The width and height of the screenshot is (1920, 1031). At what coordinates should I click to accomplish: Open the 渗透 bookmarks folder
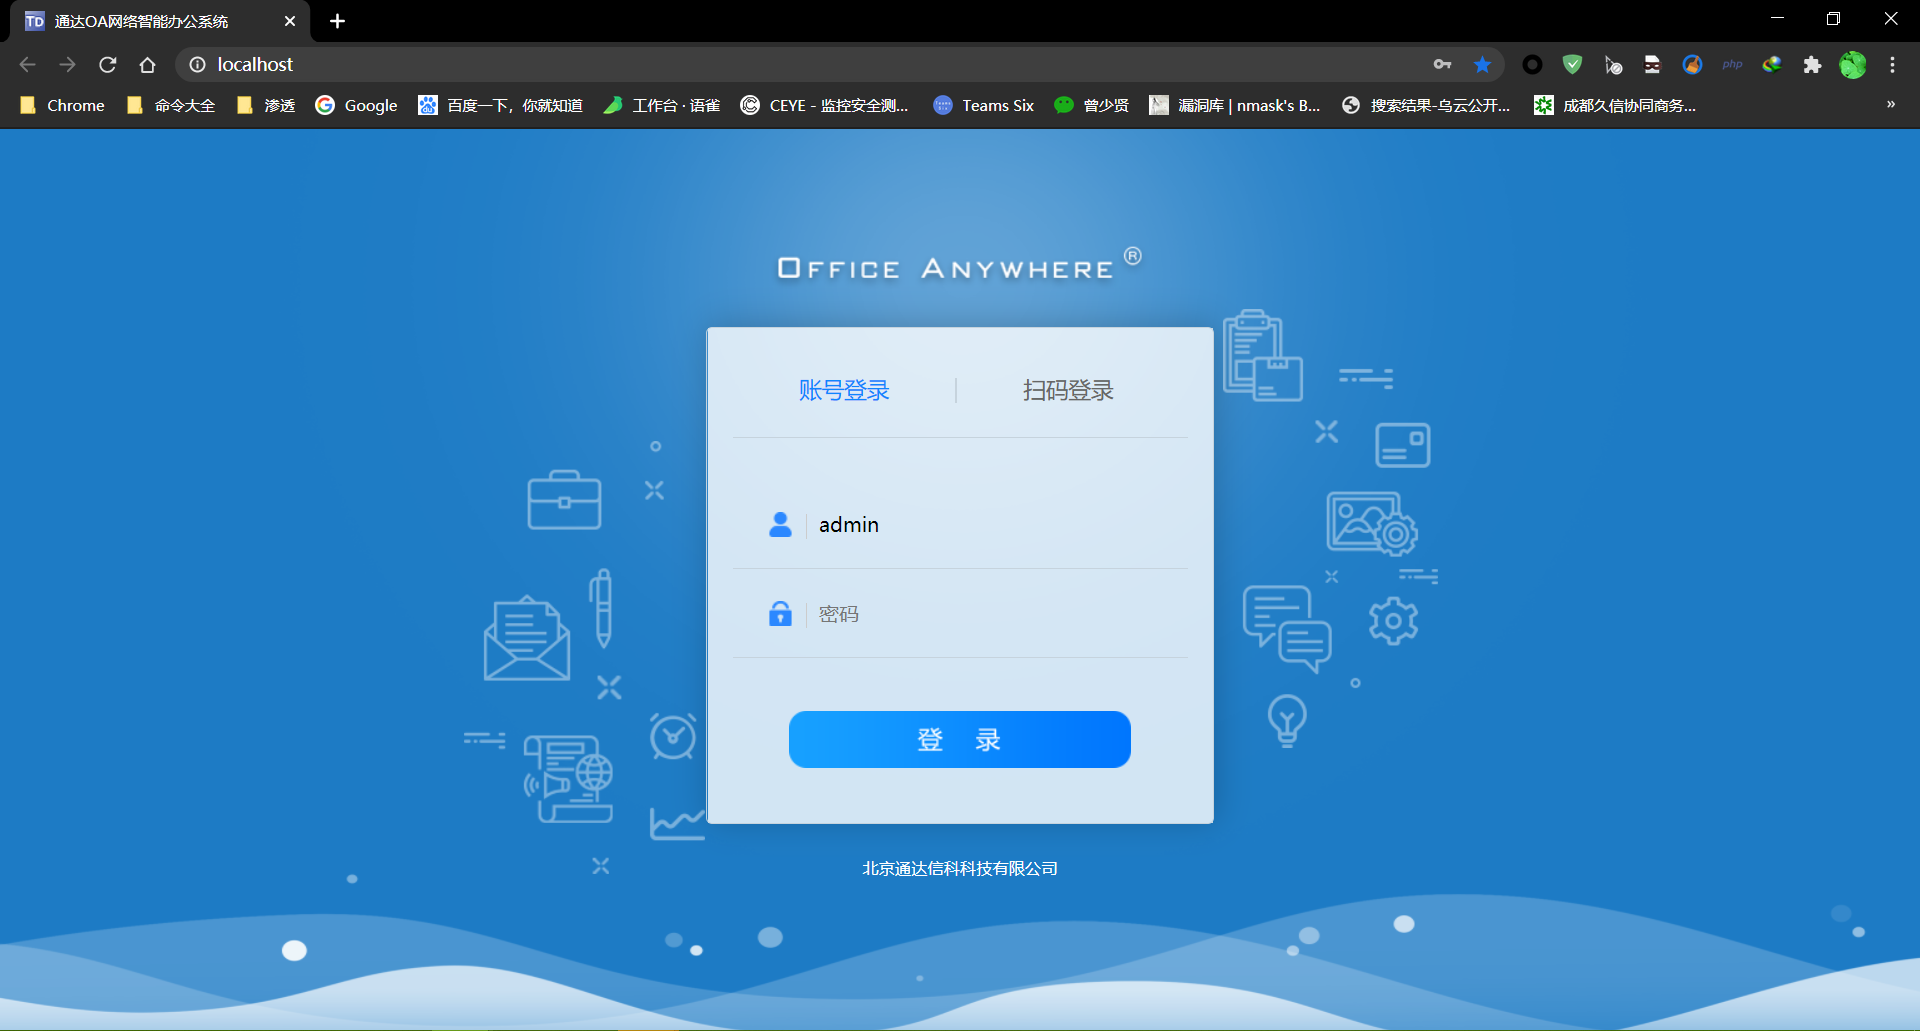[x=265, y=105]
